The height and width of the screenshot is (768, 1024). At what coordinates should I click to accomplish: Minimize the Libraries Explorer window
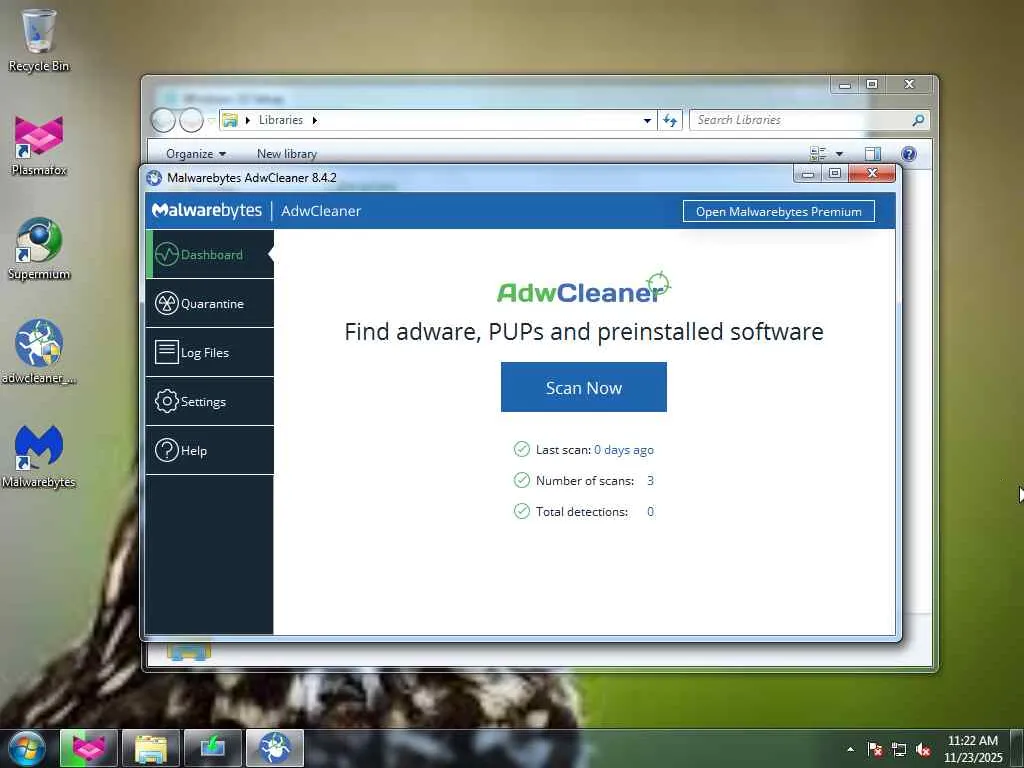tap(844, 84)
